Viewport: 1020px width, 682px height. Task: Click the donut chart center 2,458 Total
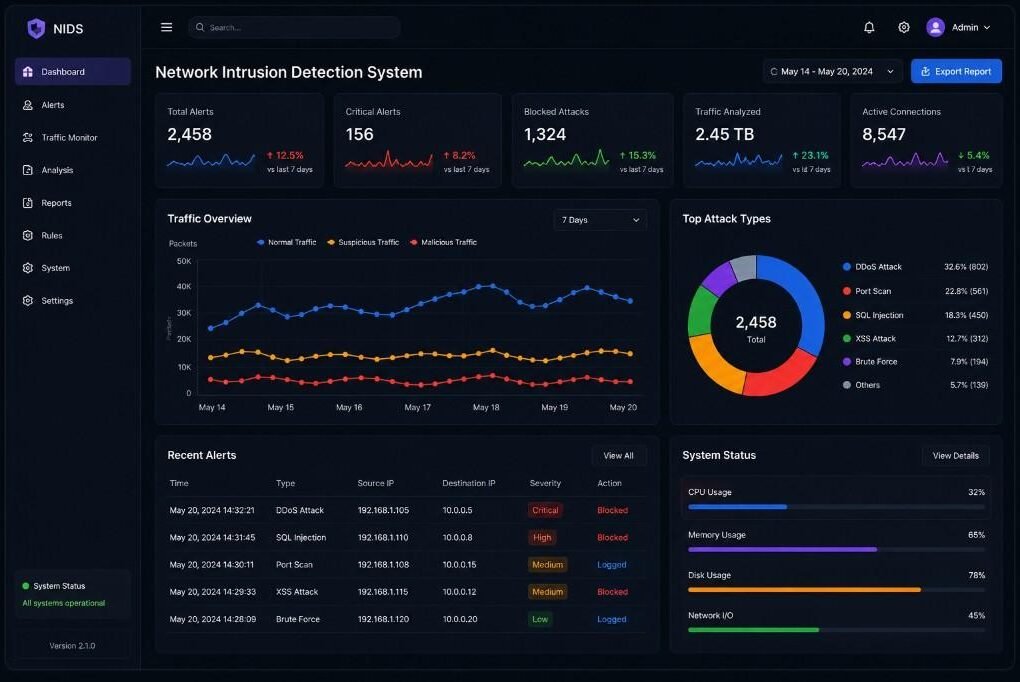point(756,329)
